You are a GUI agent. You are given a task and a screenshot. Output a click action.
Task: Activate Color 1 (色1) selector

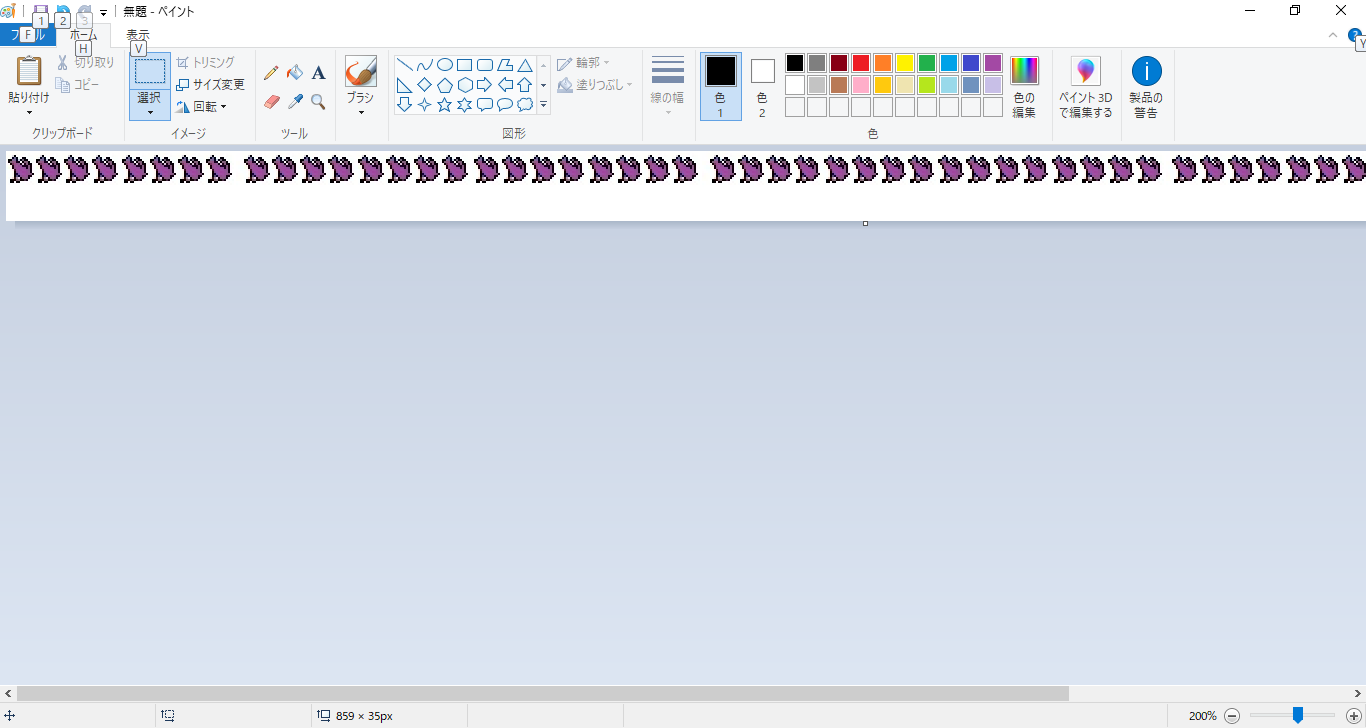coord(721,87)
